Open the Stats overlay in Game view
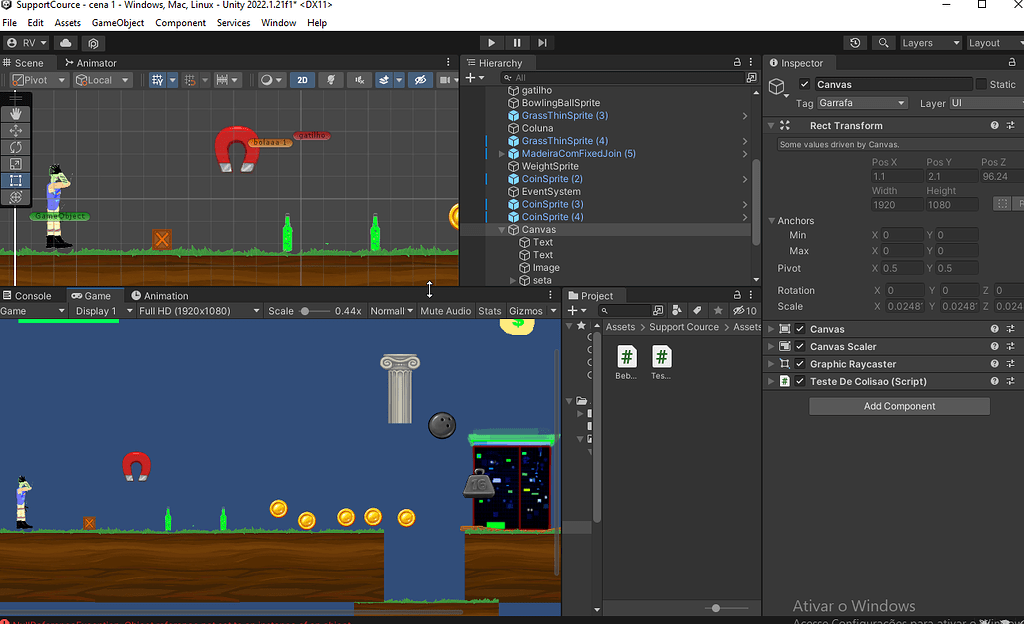The image size is (1024, 624). [489, 310]
